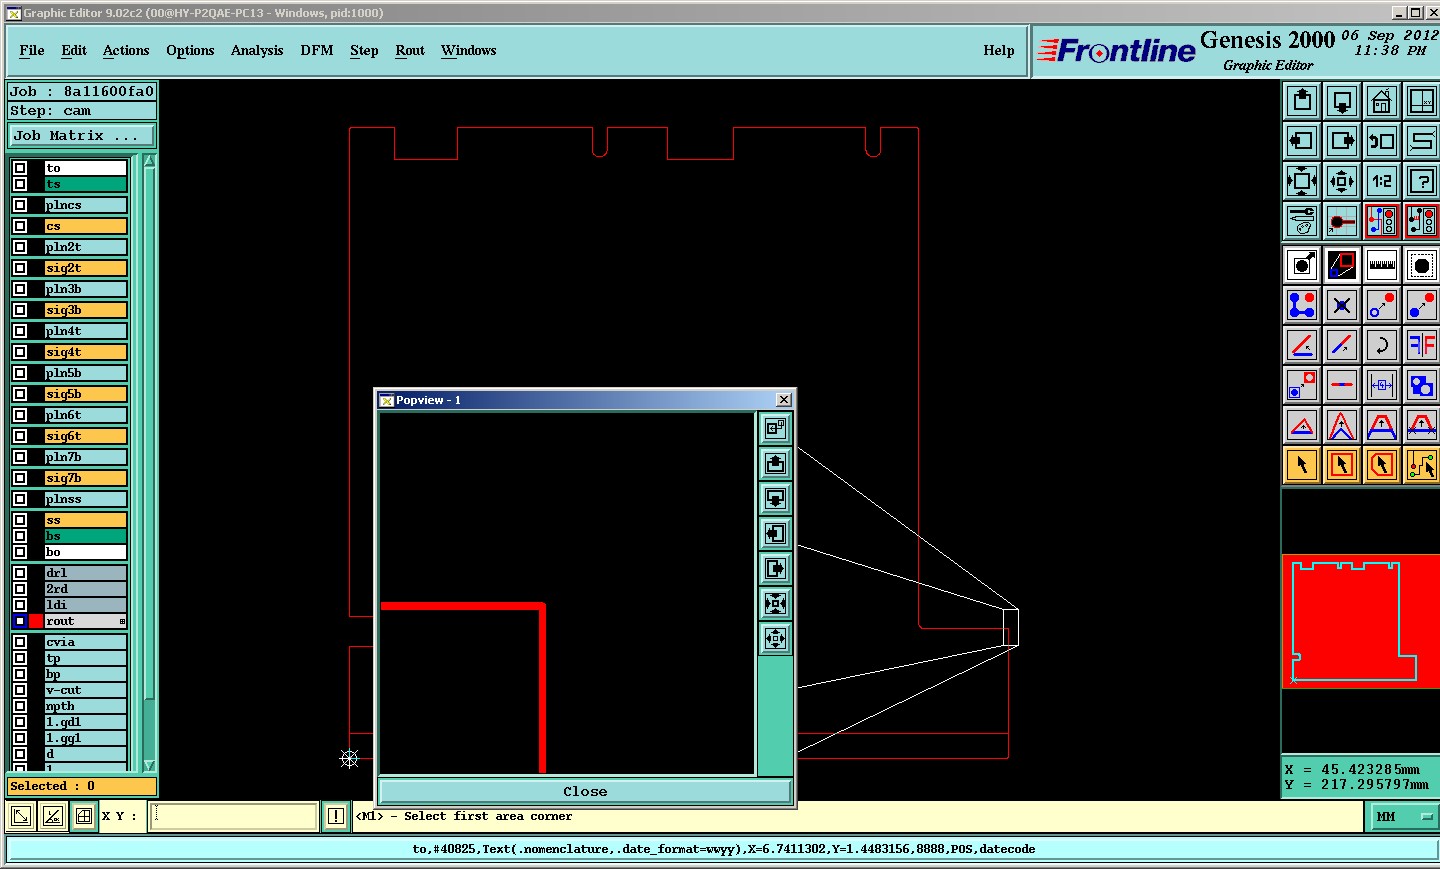Click the blue-red connected nodes icon
Viewport: 1440px width, 869px height.
[1302, 305]
